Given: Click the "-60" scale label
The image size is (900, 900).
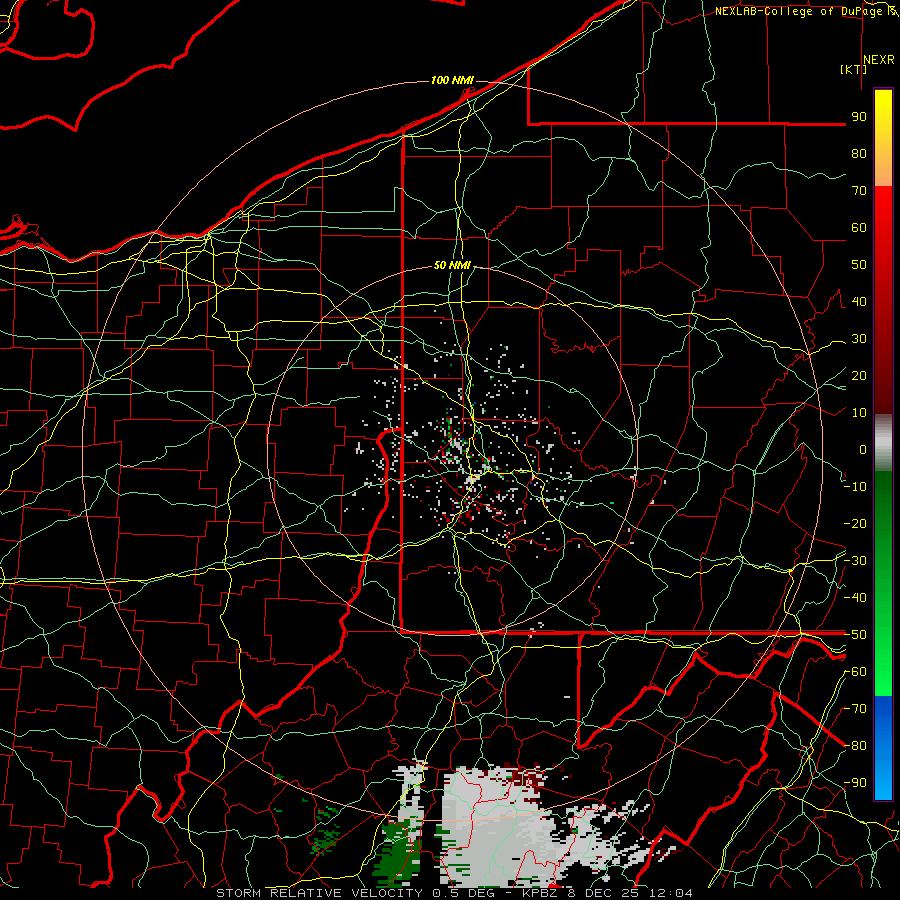Looking at the screenshot, I should tap(855, 672).
